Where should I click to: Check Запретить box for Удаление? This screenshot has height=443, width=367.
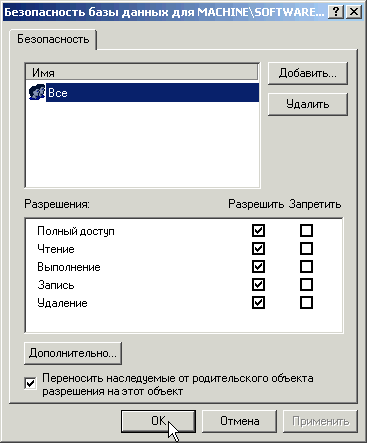pos(306,303)
